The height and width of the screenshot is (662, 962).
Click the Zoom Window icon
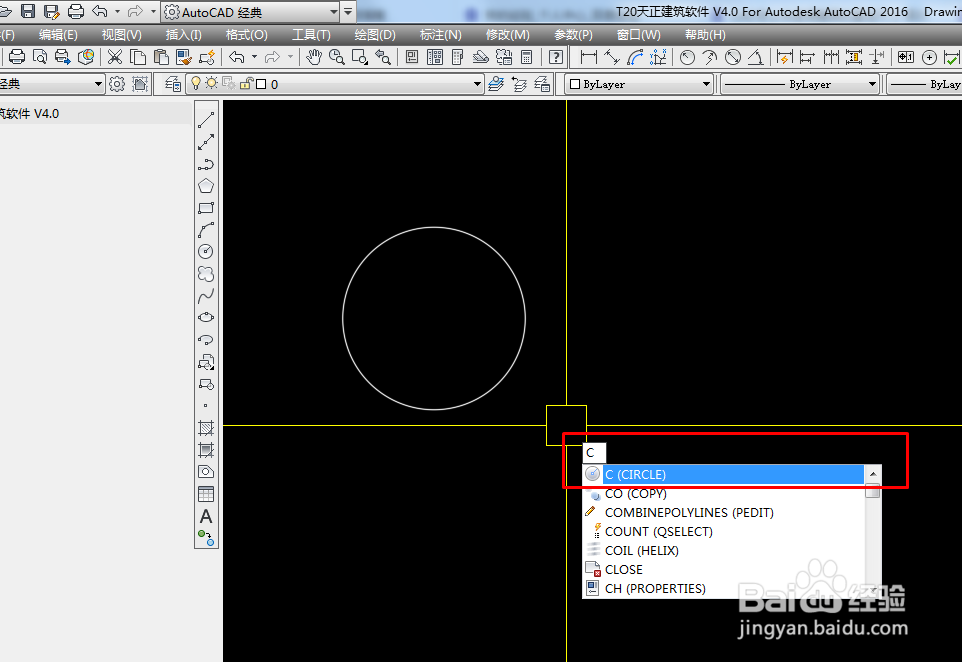360,58
